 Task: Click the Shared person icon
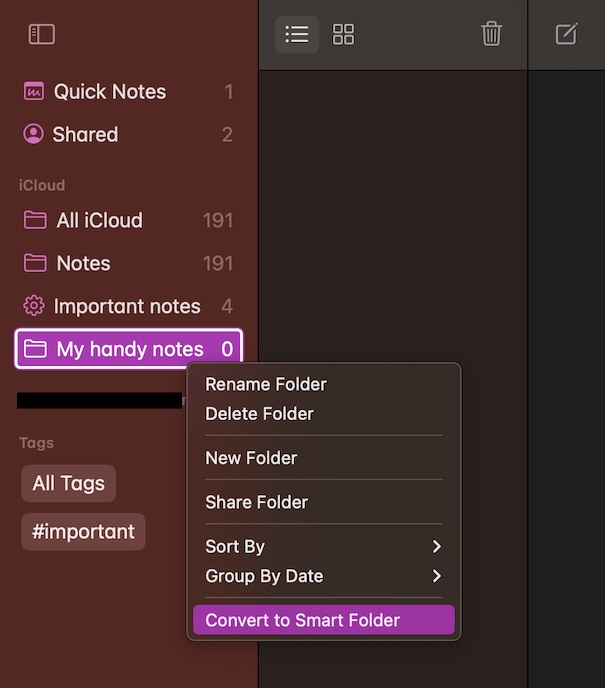tap(33, 134)
